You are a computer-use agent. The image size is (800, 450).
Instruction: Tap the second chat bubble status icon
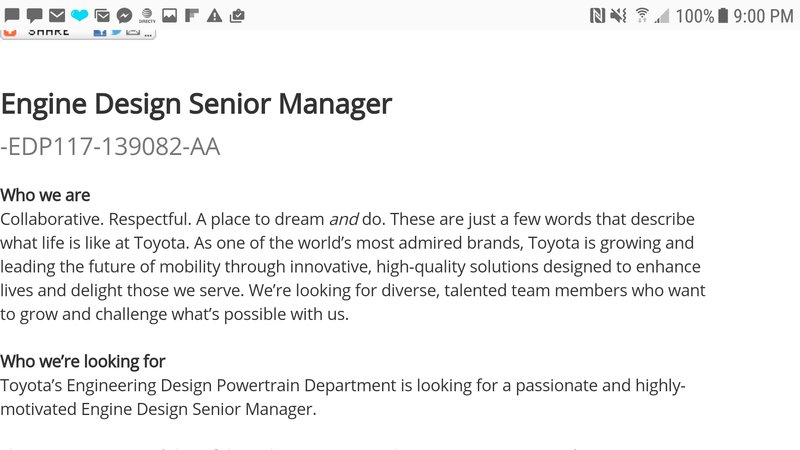click(34, 16)
